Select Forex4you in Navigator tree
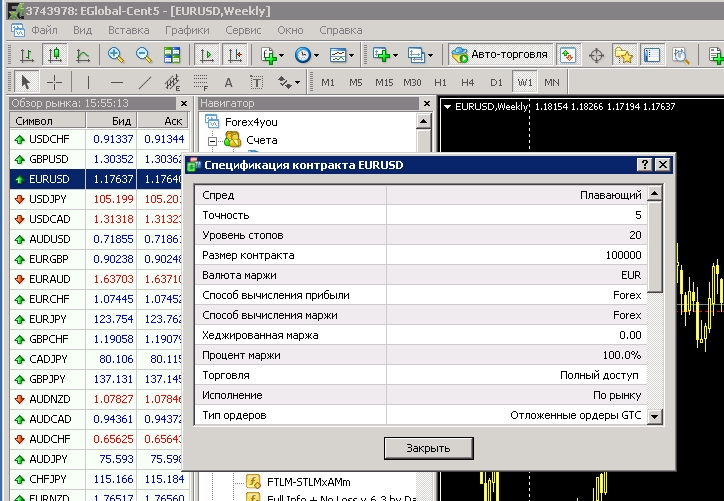This screenshot has width=724, height=501. point(251,122)
